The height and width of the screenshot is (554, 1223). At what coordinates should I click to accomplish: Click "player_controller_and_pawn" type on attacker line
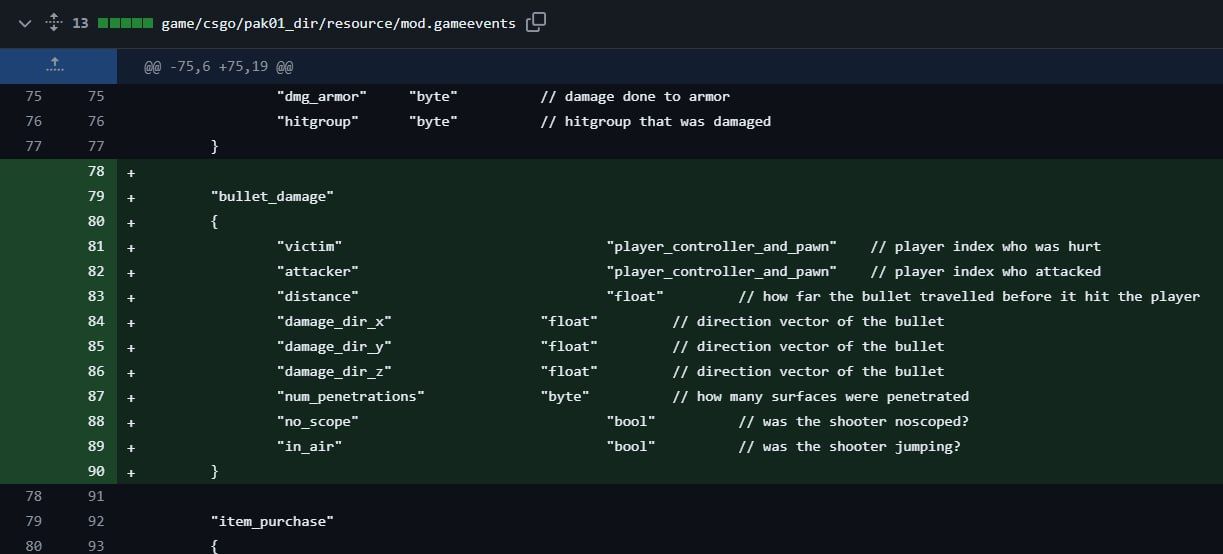(721, 271)
